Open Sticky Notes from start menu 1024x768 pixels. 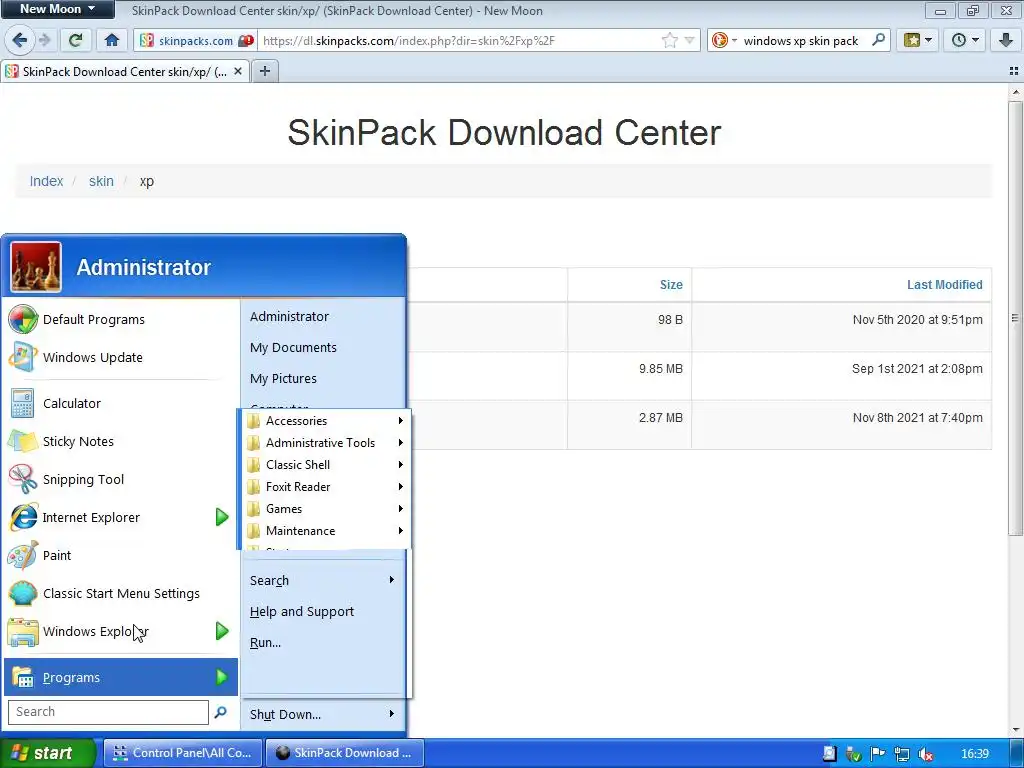click(121, 441)
